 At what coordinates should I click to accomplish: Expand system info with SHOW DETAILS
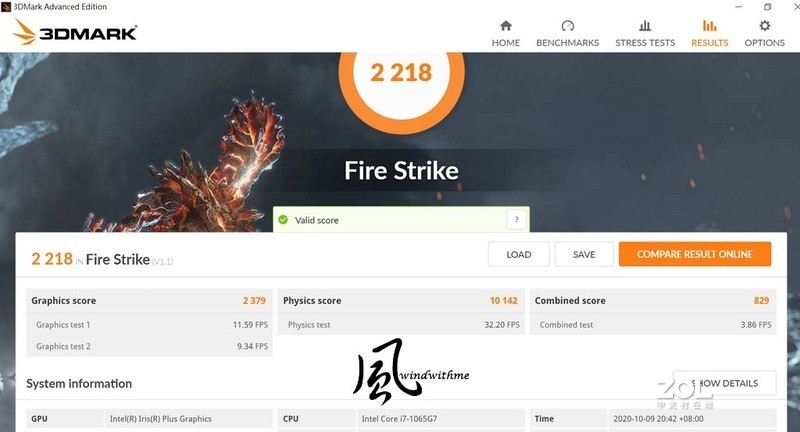[724, 383]
